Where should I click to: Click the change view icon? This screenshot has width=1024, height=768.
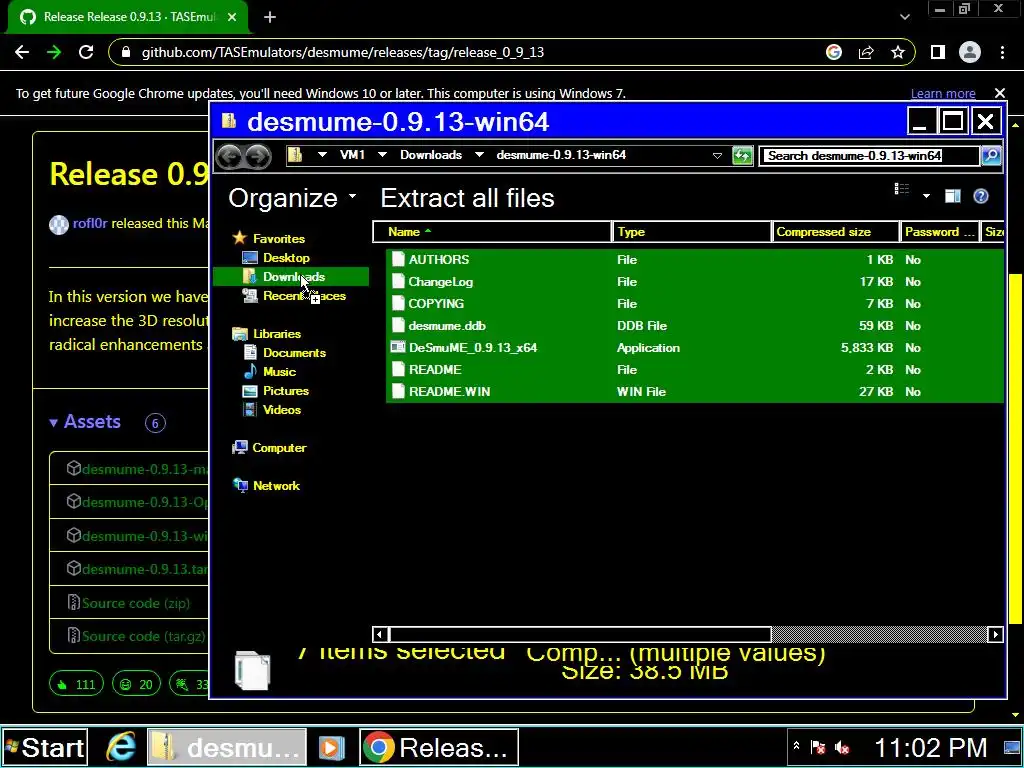(902, 191)
